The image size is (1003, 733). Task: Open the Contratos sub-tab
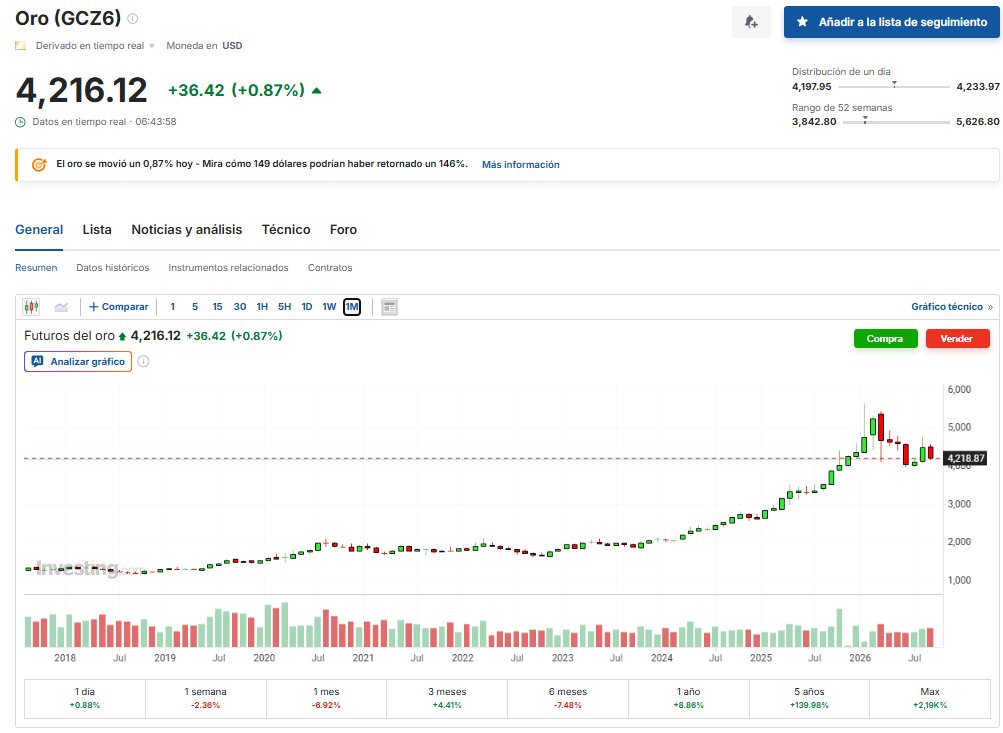point(330,268)
